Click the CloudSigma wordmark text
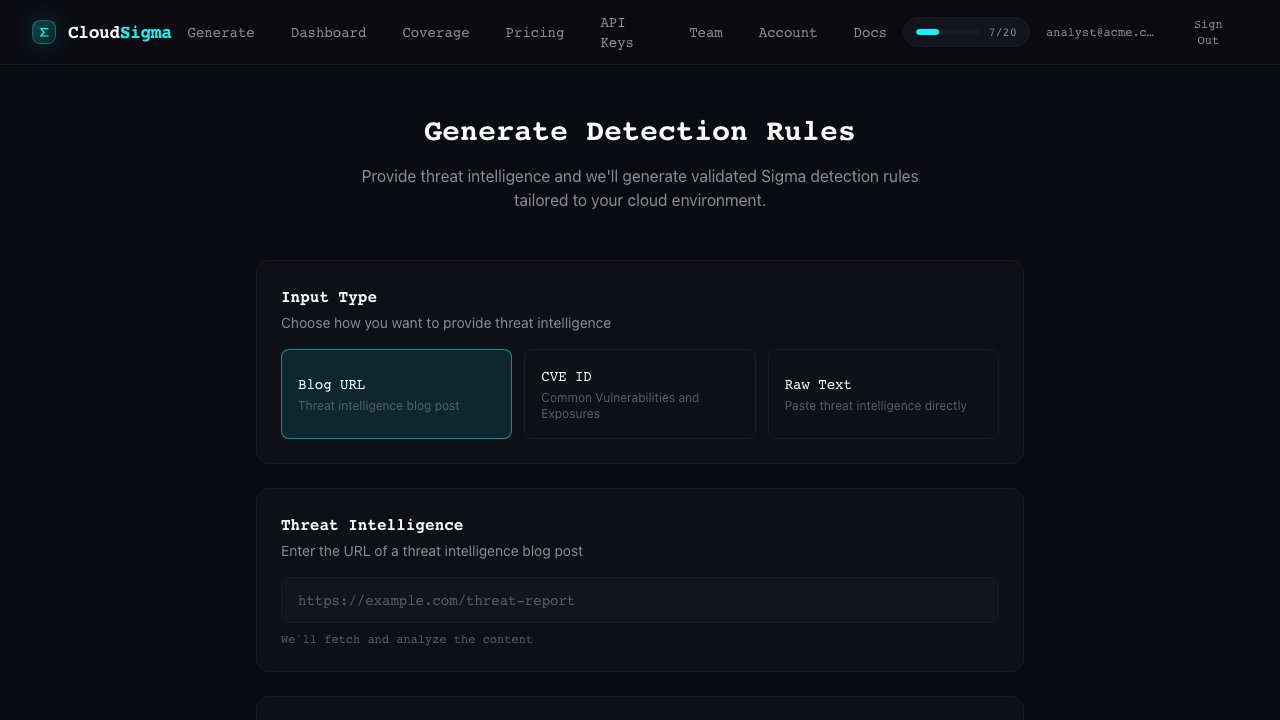This screenshot has height=720, width=1280. (x=119, y=32)
